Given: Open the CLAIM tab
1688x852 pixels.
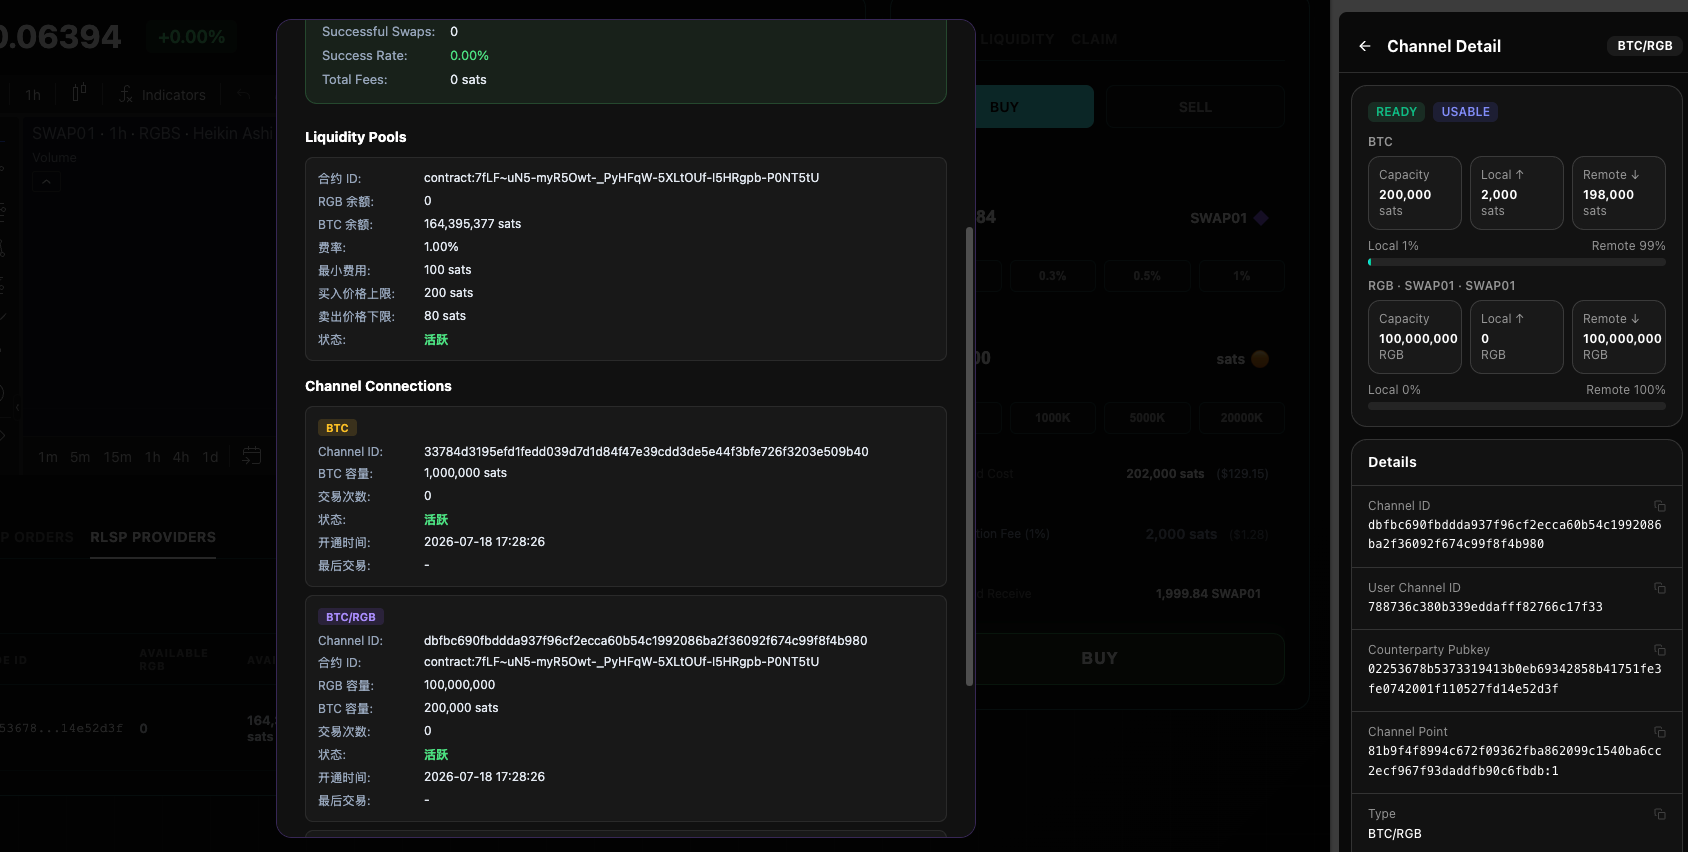Looking at the screenshot, I should tap(1094, 39).
